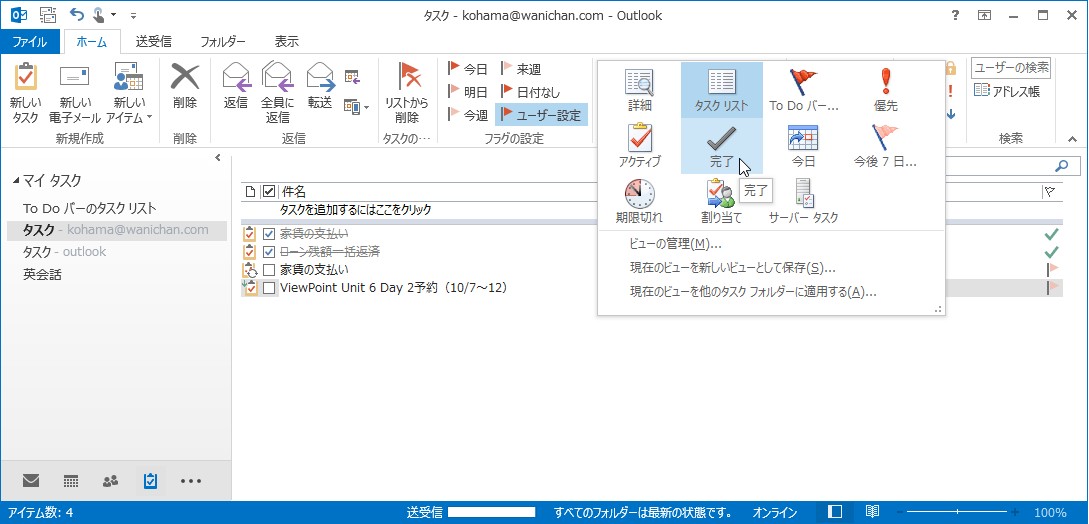Open ビューの管理 menu entry
Image resolution: width=1089 pixels, height=524 pixels.
pyautogui.click(x=675, y=244)
